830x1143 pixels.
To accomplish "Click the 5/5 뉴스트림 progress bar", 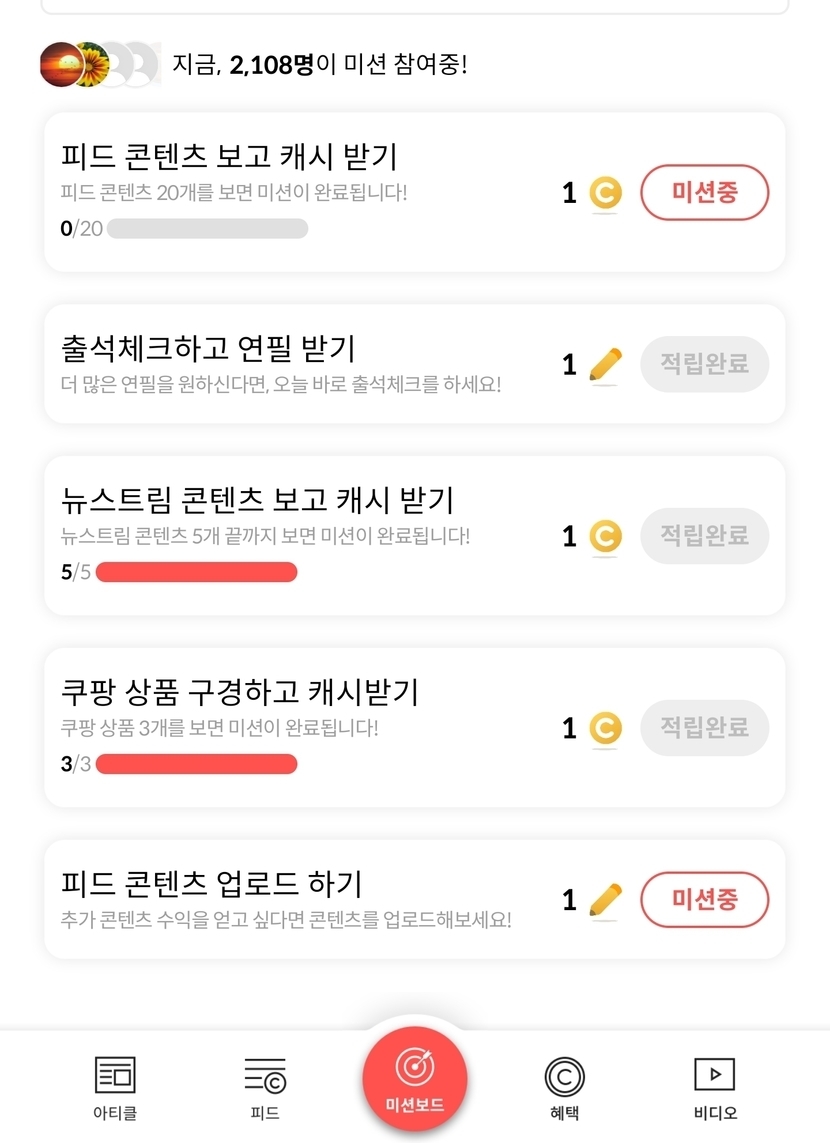I will pyautogui.click(x=196, y=573).
